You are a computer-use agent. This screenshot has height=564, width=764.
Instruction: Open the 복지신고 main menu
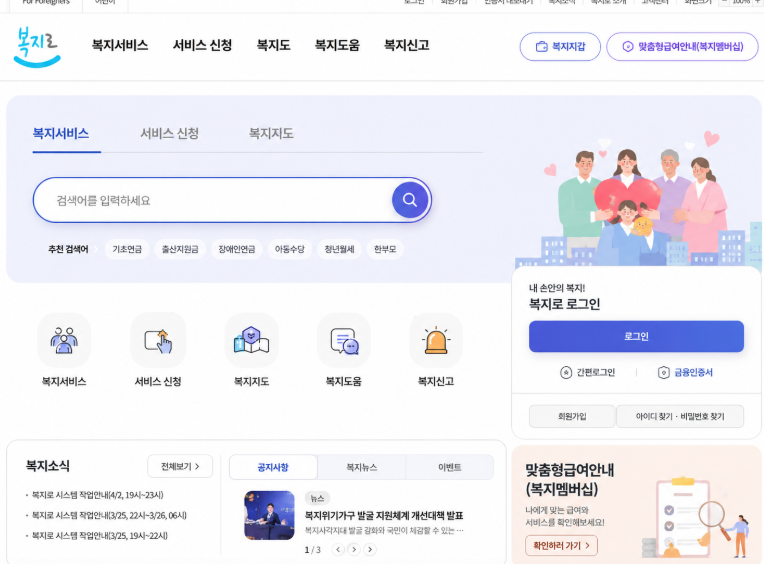406,45
